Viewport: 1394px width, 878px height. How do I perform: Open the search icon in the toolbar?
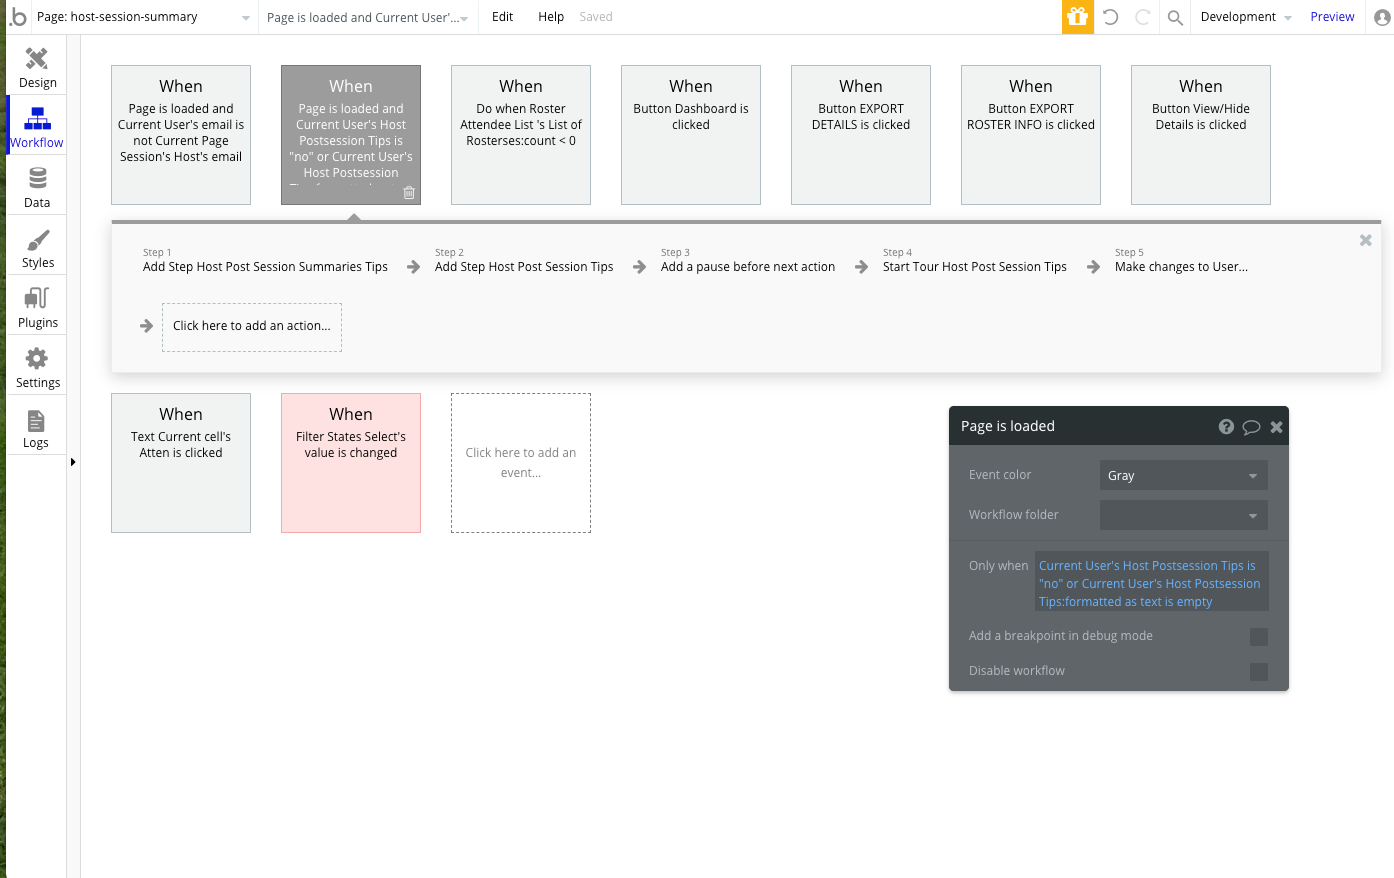1175,17
